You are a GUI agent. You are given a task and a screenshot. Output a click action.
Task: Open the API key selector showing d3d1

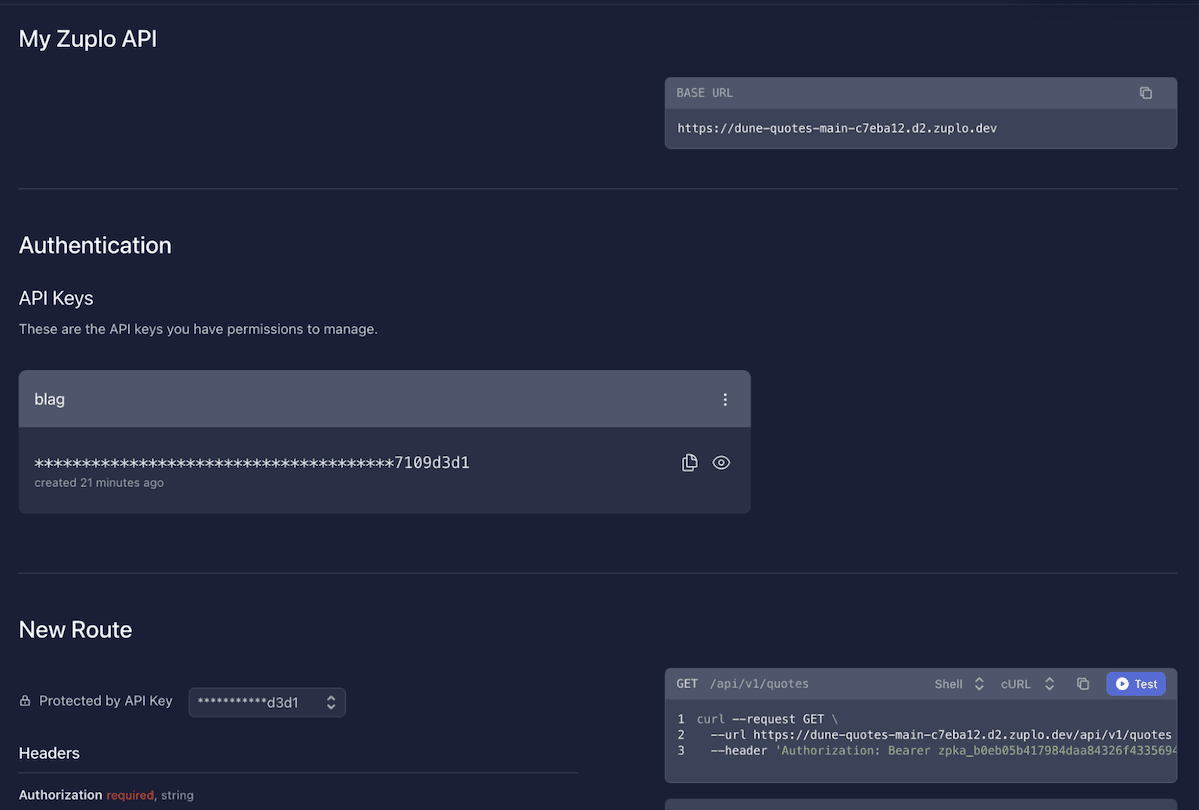point(266,702)
